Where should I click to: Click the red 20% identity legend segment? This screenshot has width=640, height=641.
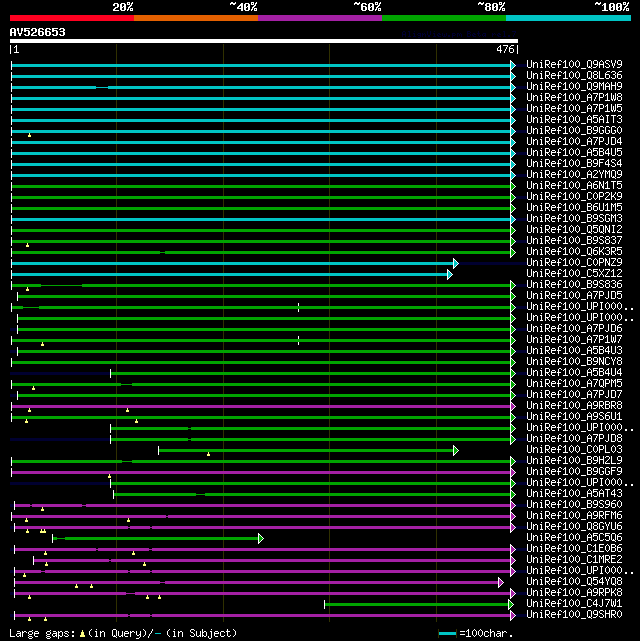(x=72, y=18)
